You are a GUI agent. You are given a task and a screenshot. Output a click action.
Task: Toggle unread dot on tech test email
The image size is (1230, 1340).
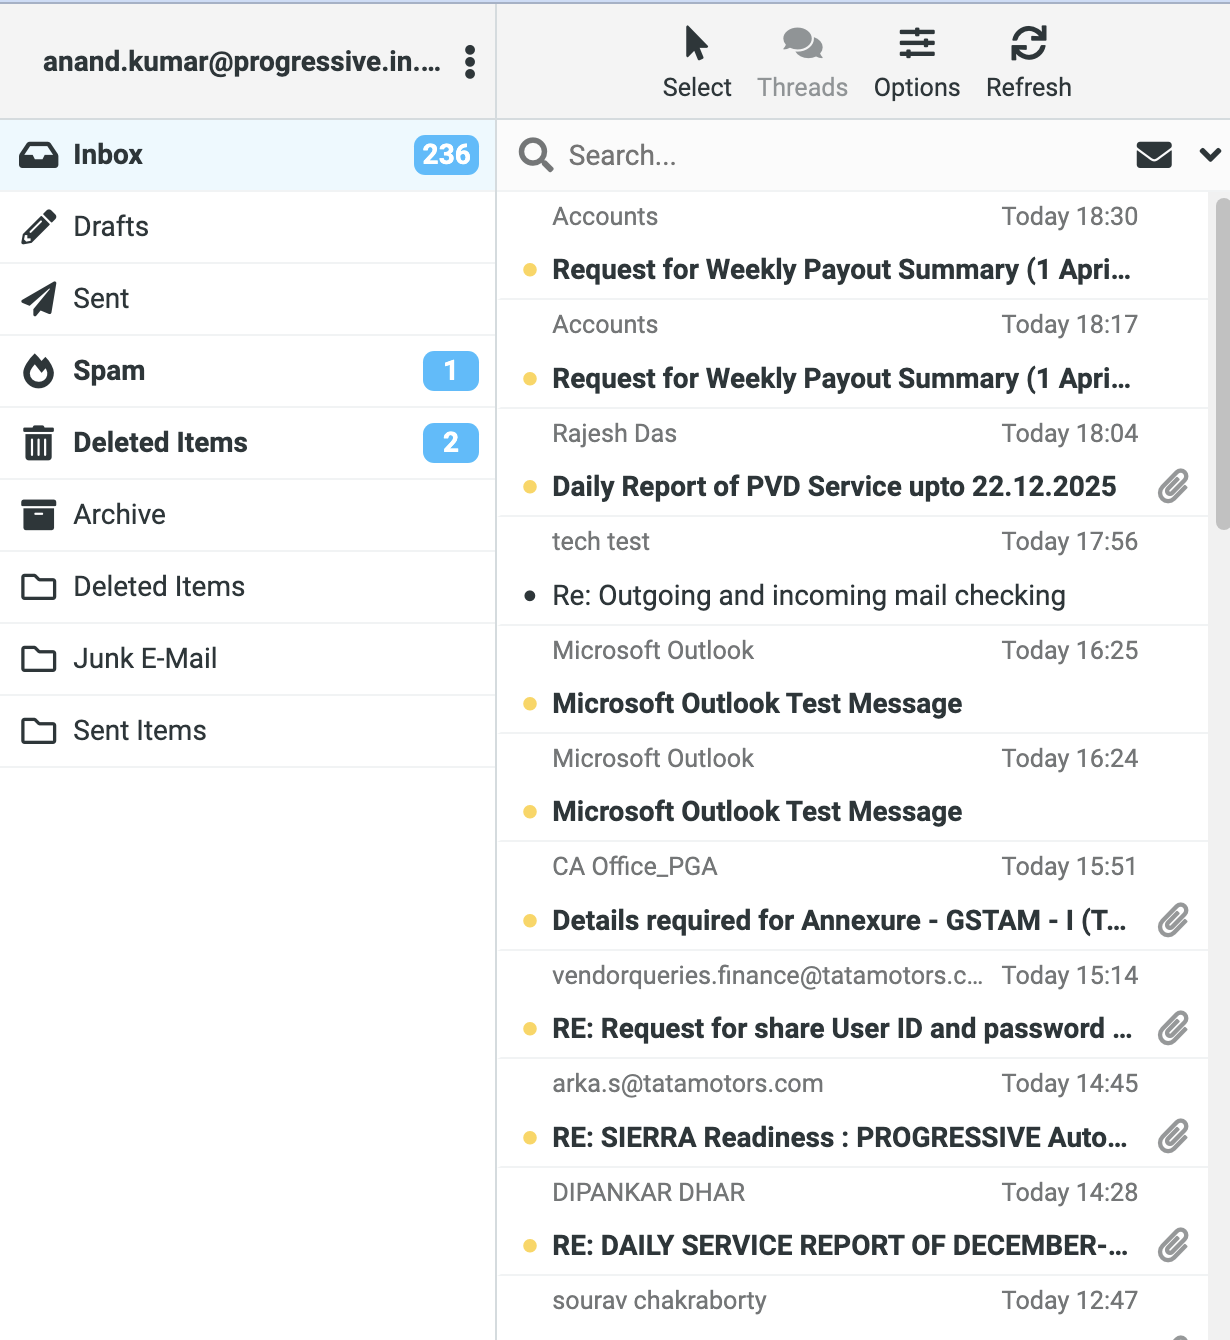(x=530, y=596)
